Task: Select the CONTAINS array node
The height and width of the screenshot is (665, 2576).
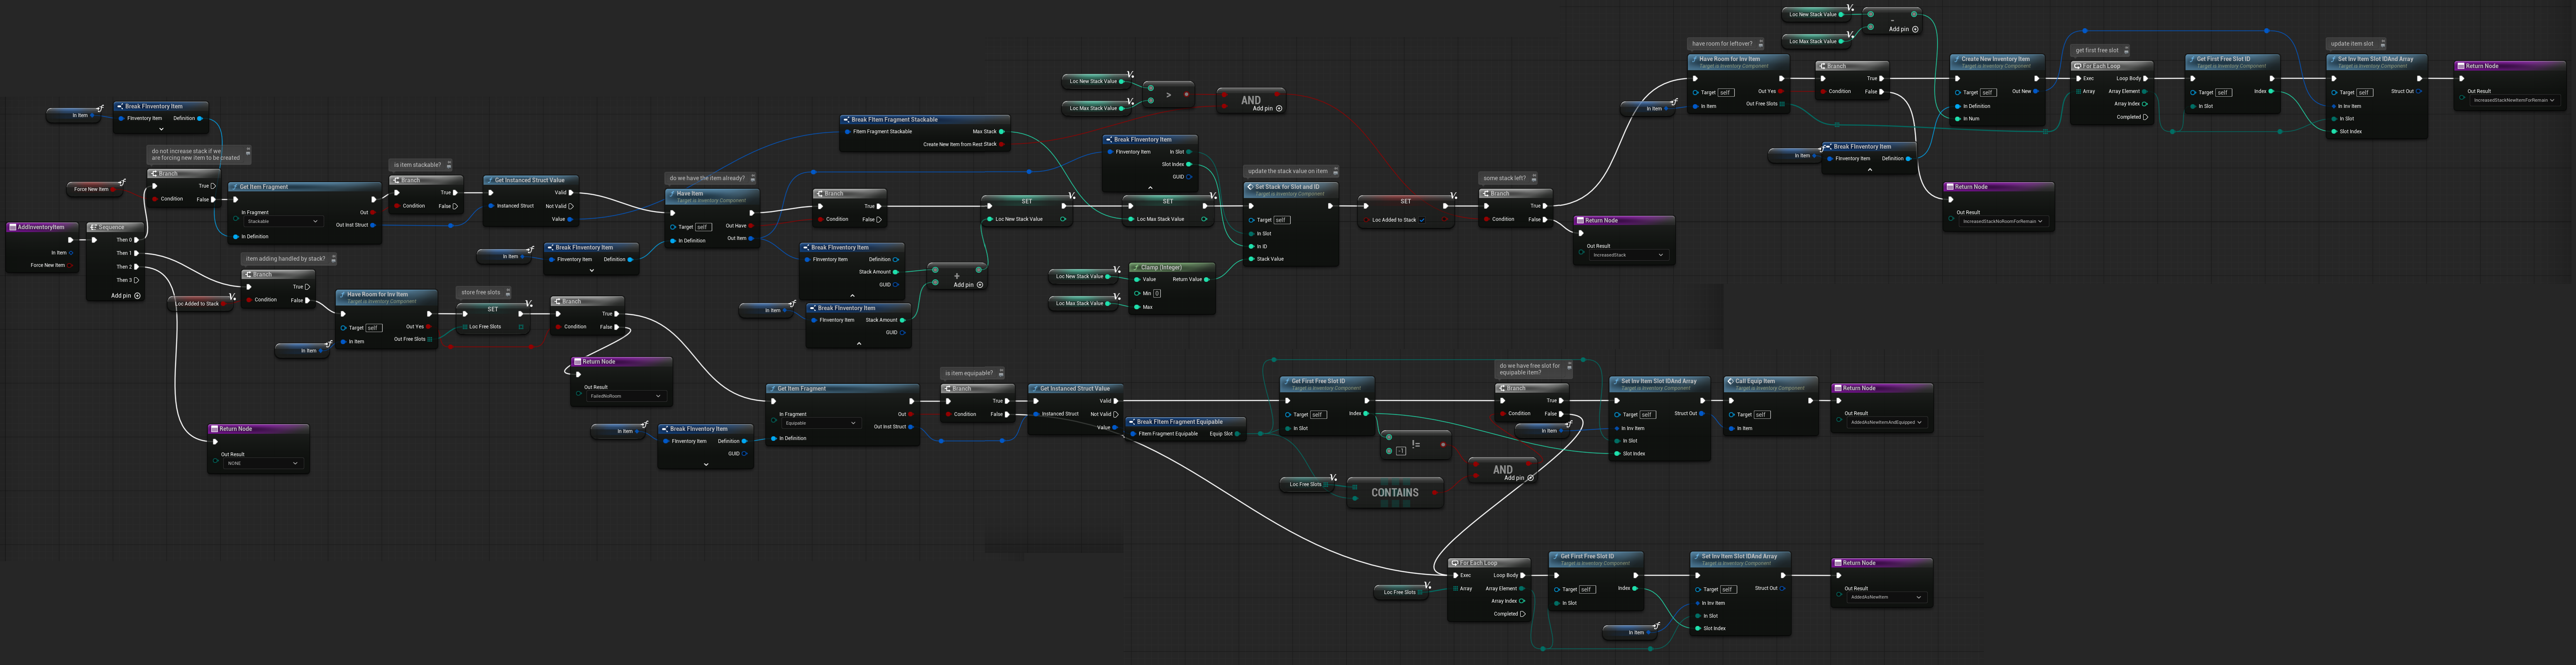Action: click(1394, 492)
